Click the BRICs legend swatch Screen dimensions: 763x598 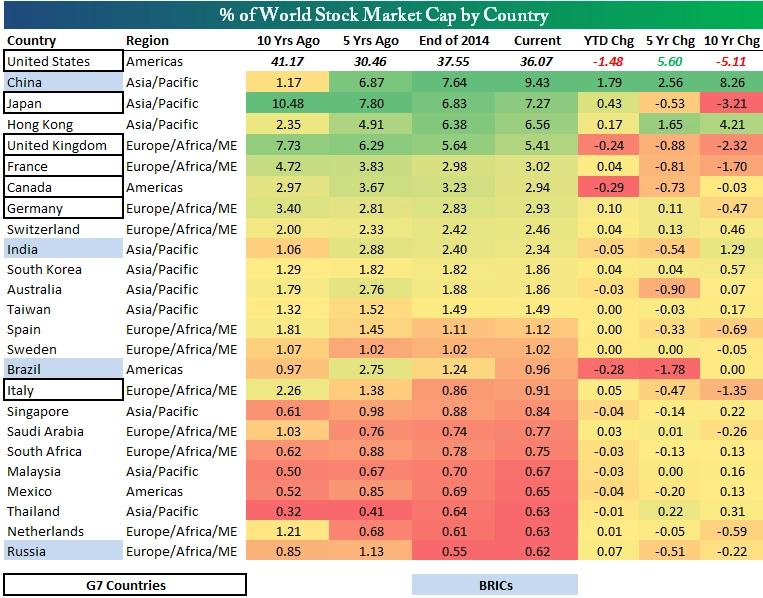point(495,585)
